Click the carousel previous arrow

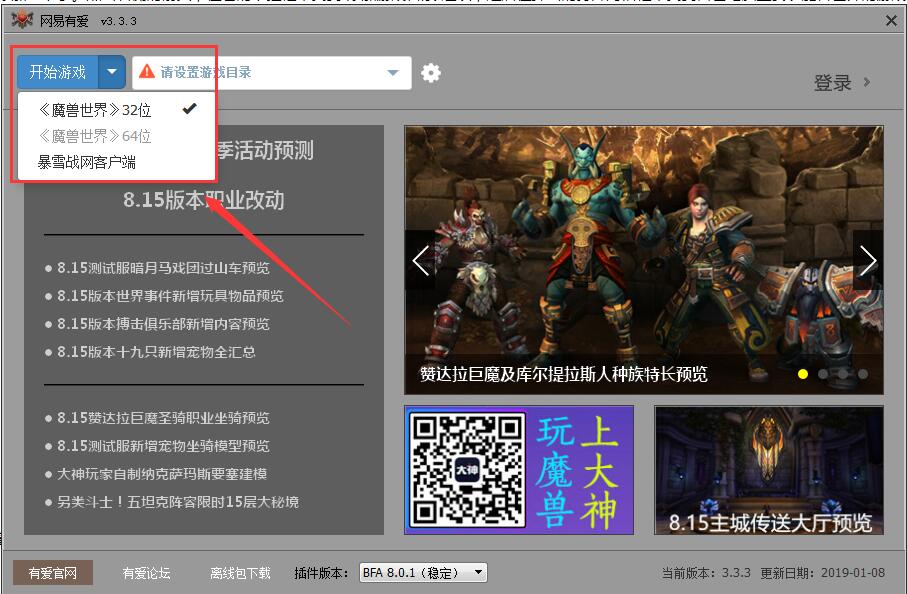tap(420, 258)
